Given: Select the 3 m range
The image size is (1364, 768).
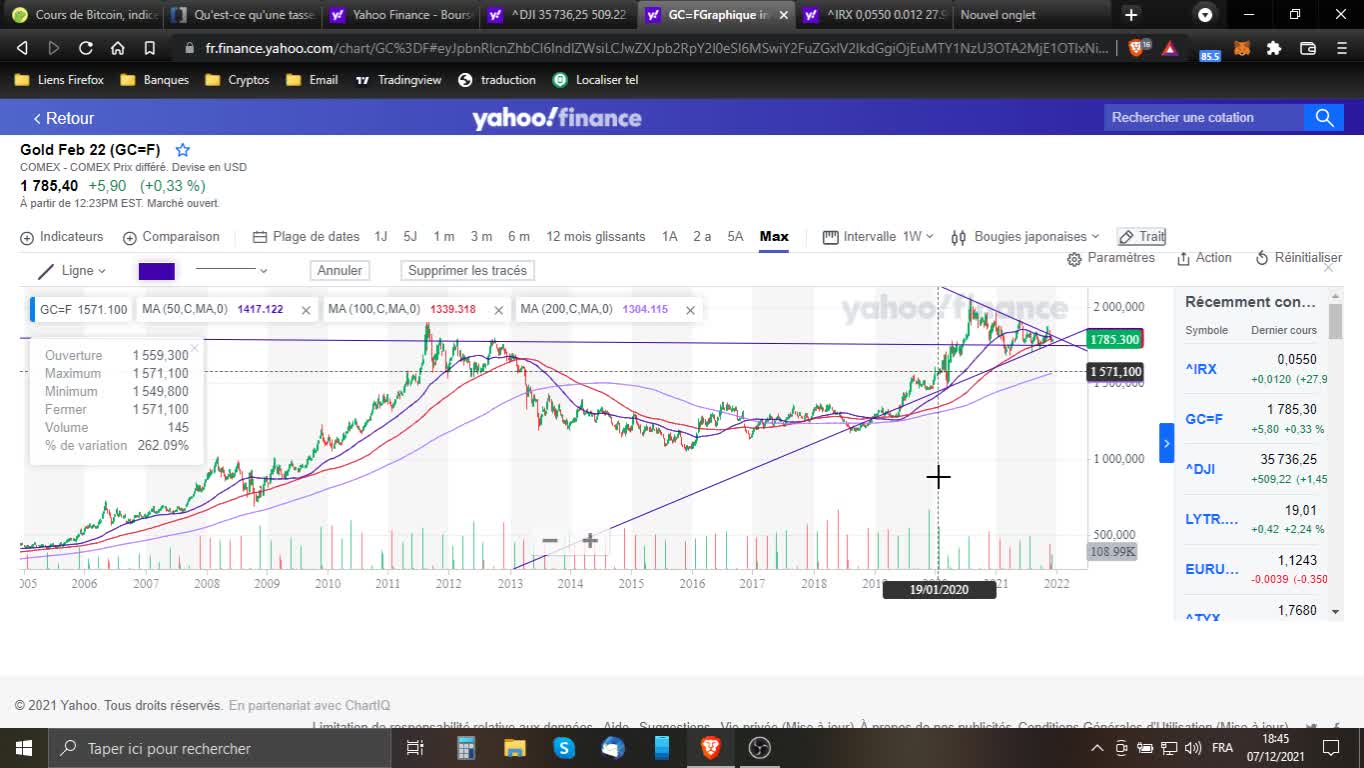Looking at the screenshot, I should pos(481,237).
